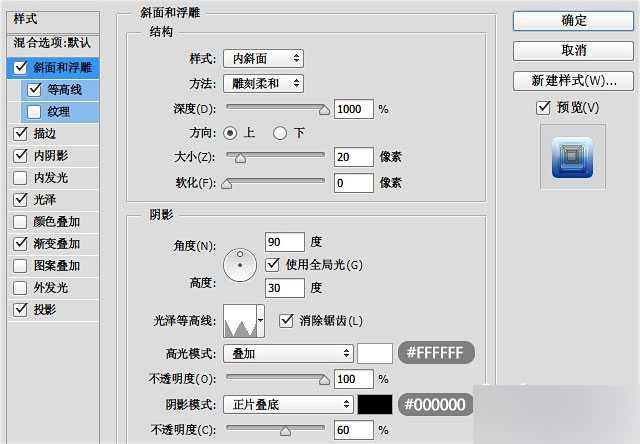Open the 方法 technique dropdown
The image size is (640, 444).
coord(262,84)
